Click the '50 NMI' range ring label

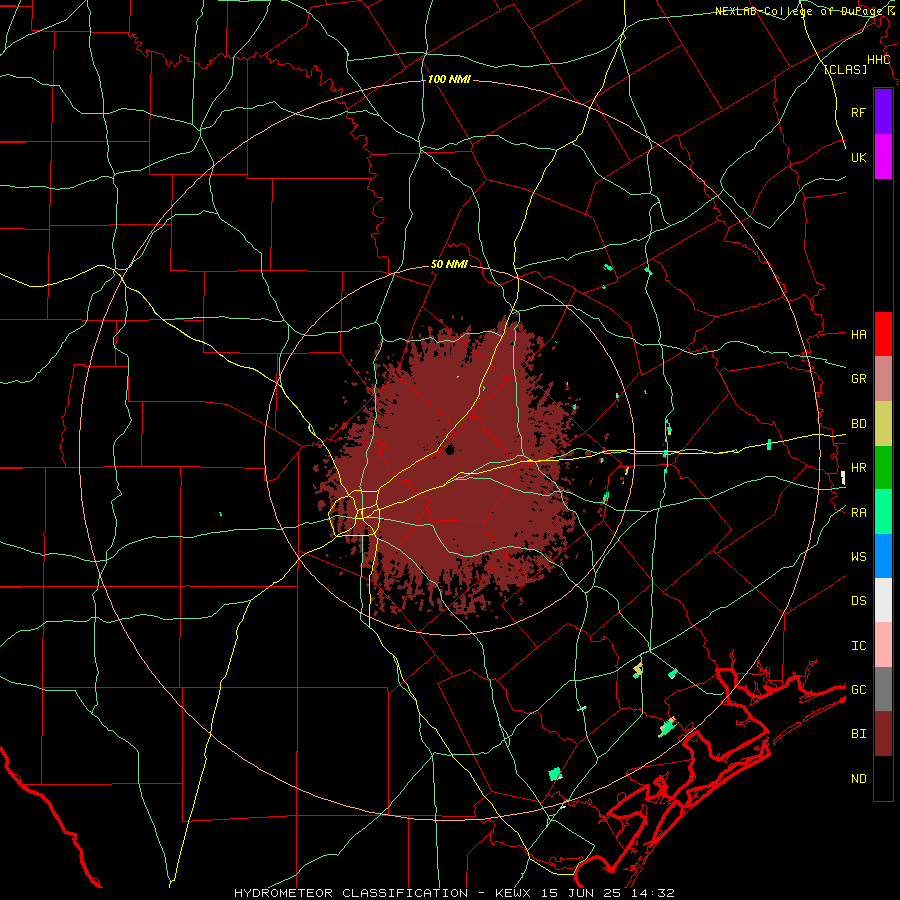[x=449, y=265]
